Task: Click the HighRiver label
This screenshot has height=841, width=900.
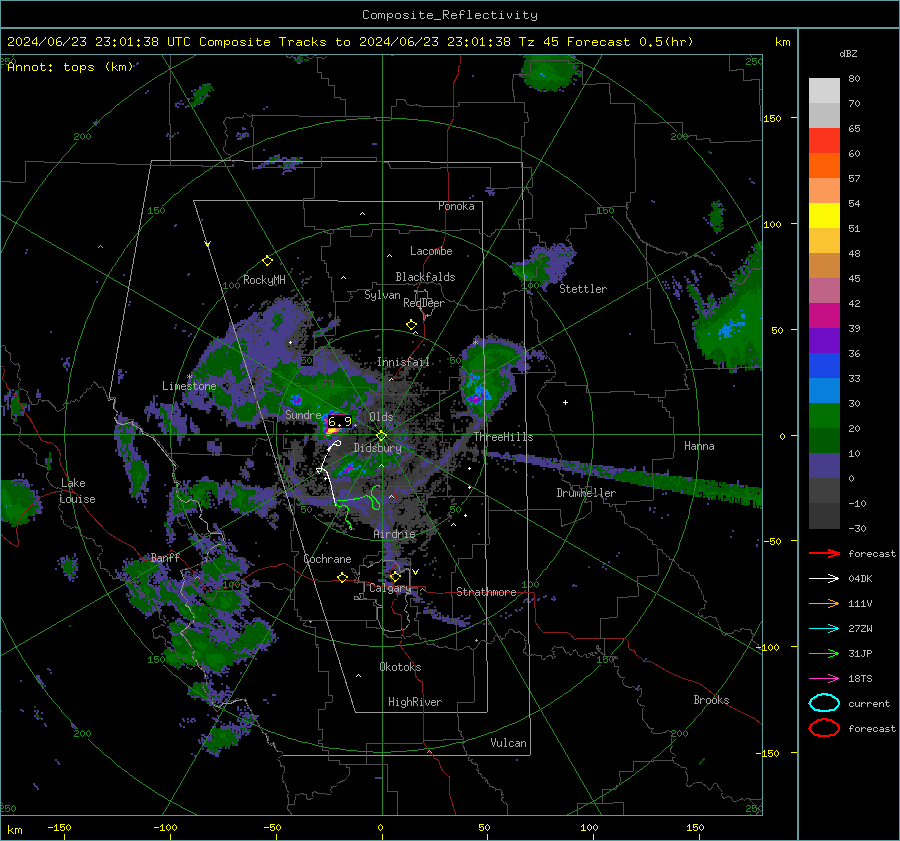Action: pos(415,702)
